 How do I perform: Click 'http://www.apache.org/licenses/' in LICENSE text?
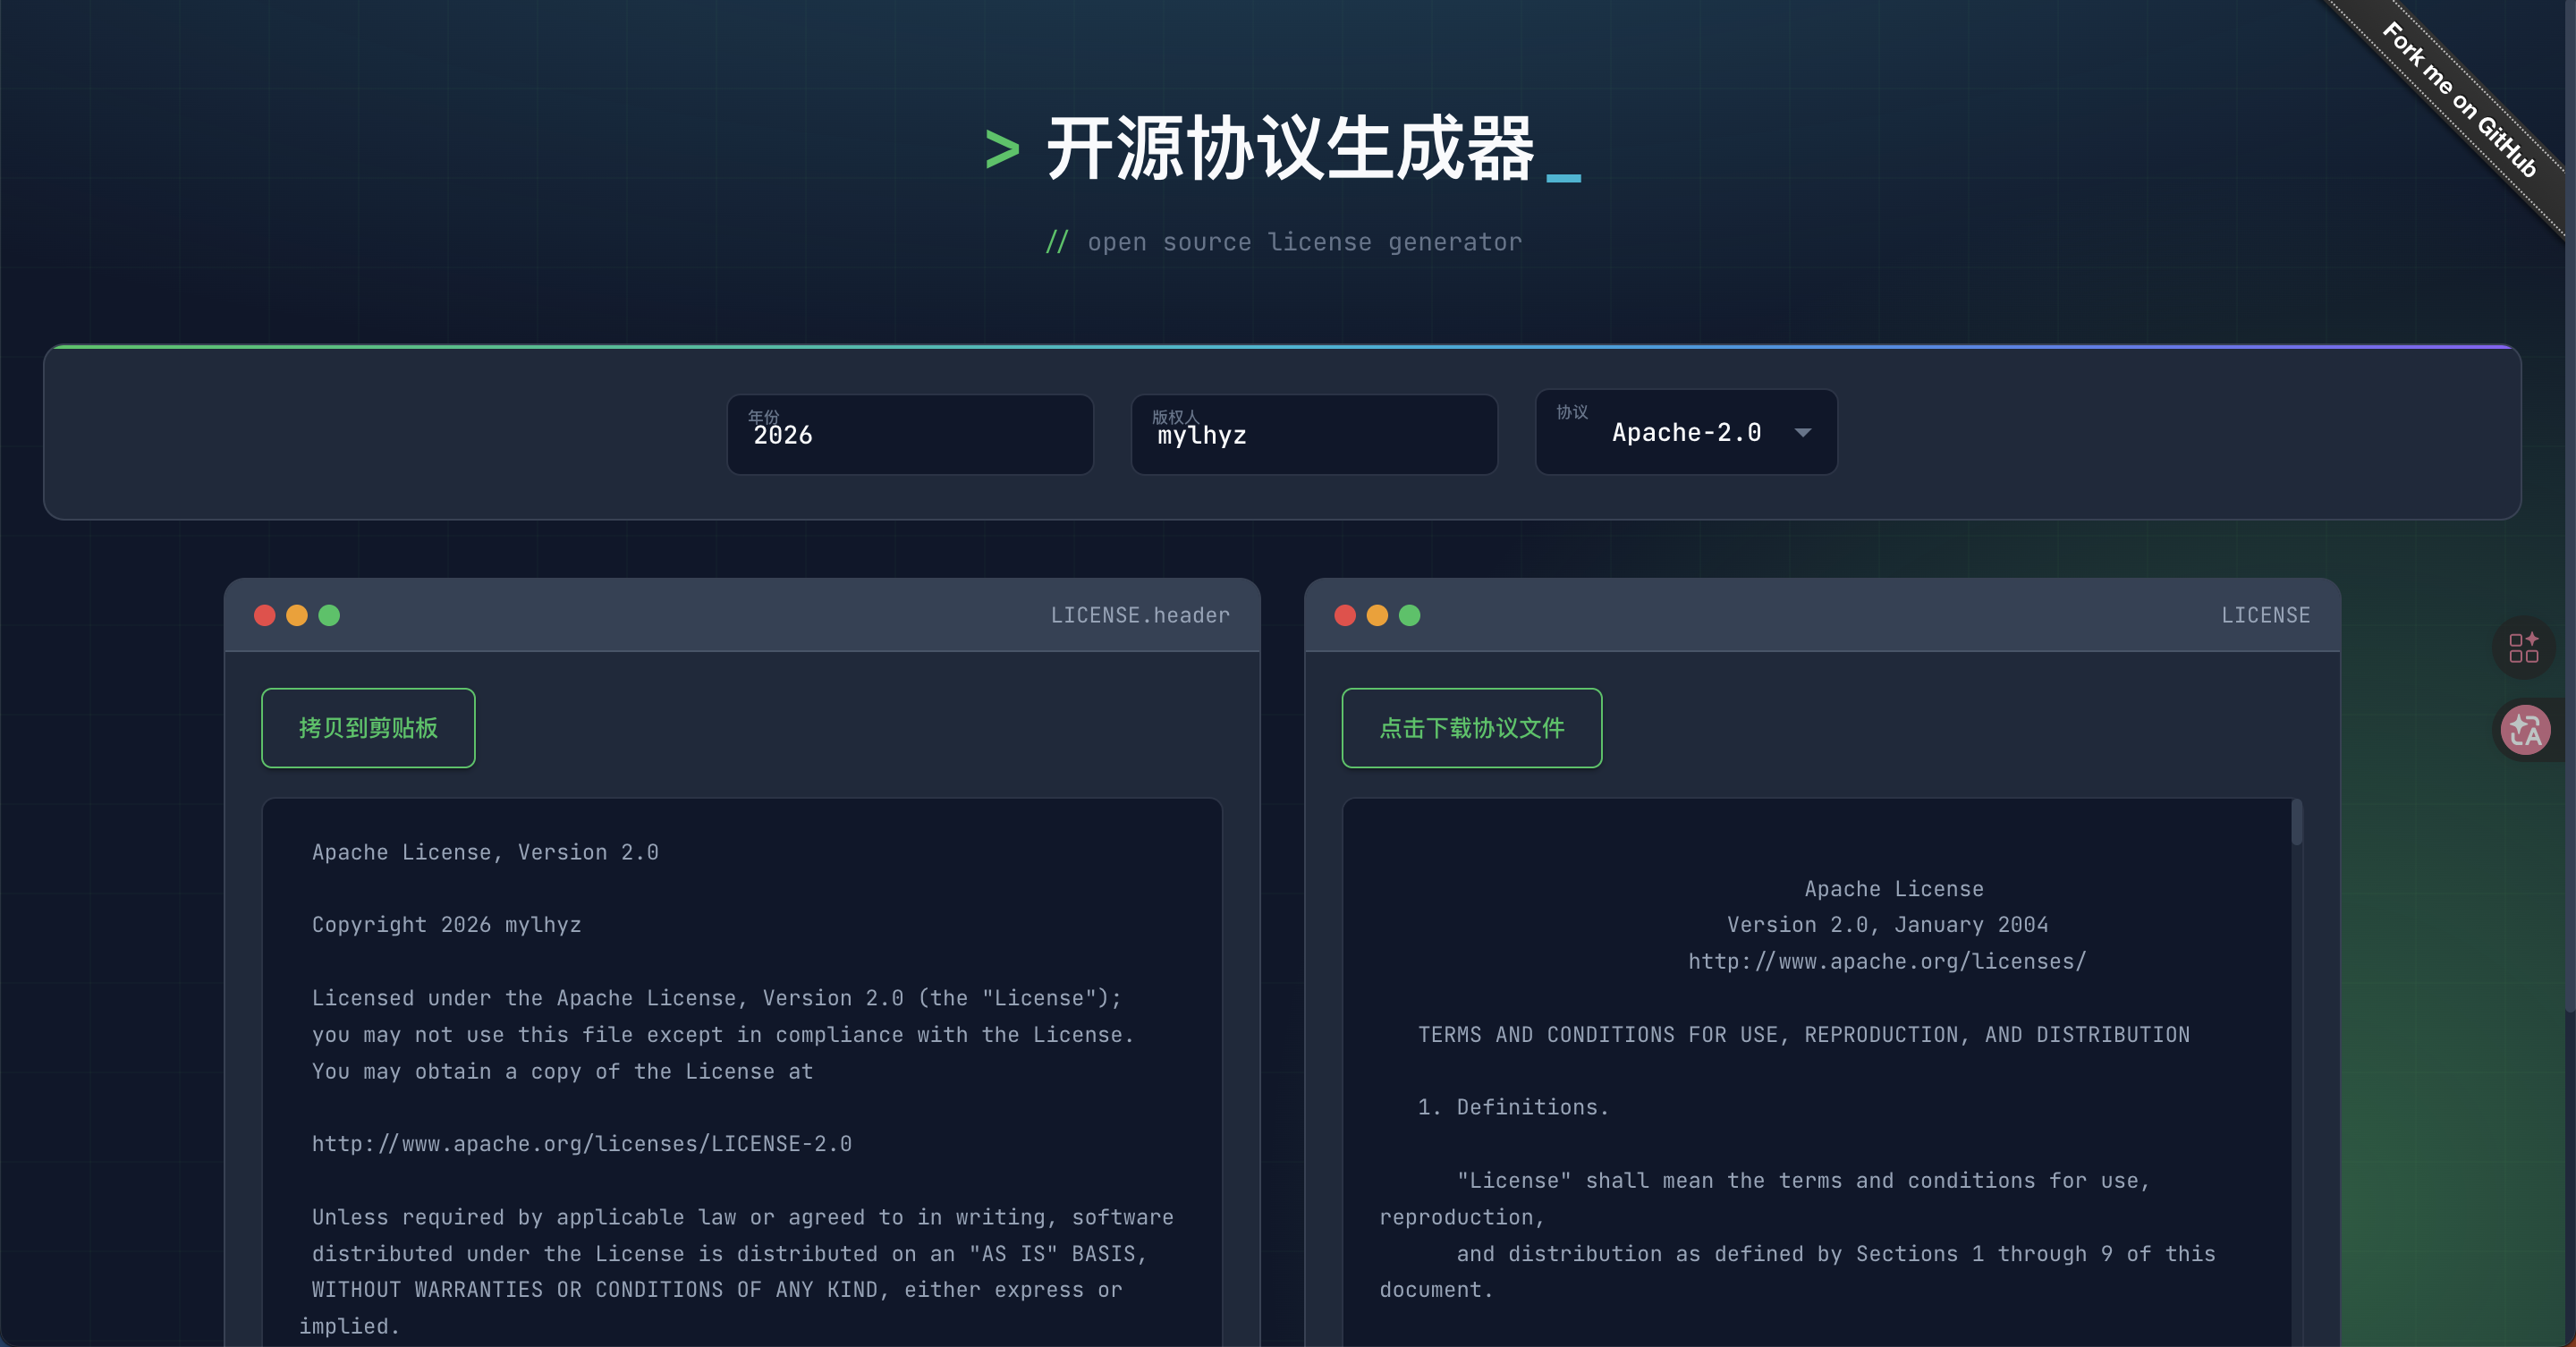tap(1887, 961)
